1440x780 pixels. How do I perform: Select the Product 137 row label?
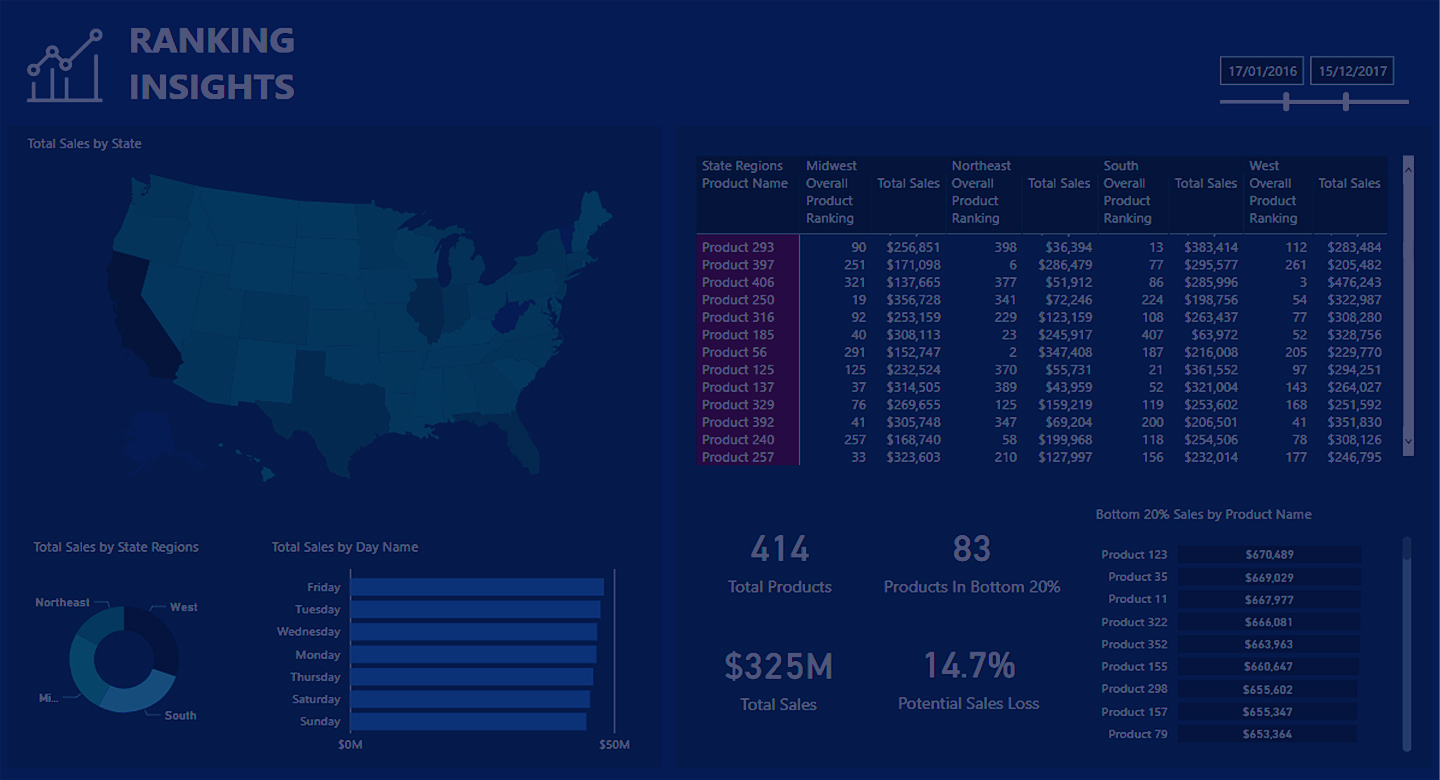[738, 387]
